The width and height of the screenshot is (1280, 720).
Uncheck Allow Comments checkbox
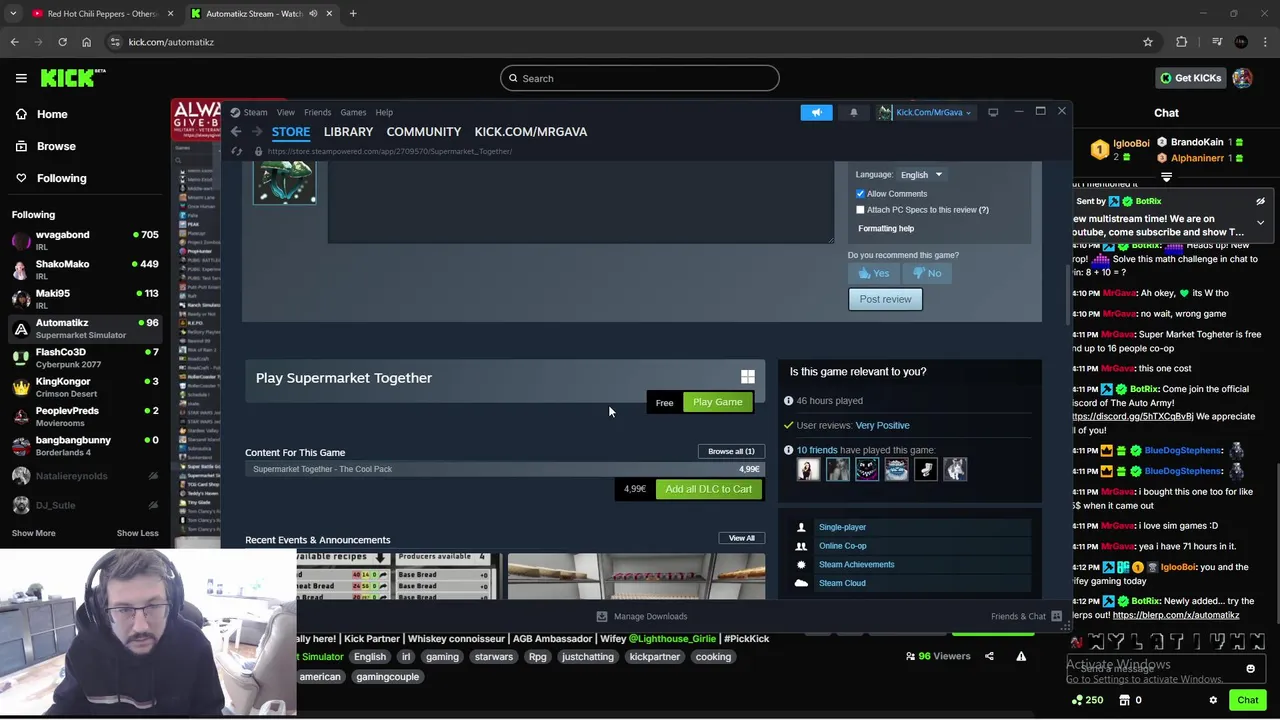point(860,194)
